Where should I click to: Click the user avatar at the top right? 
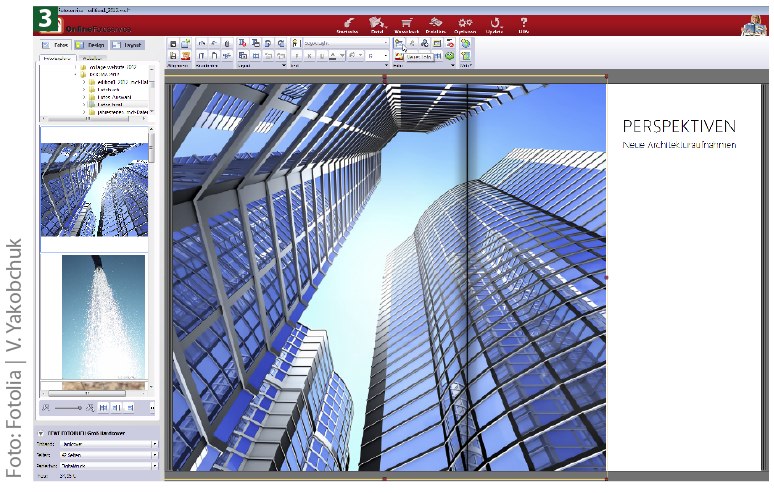(754, 25)
